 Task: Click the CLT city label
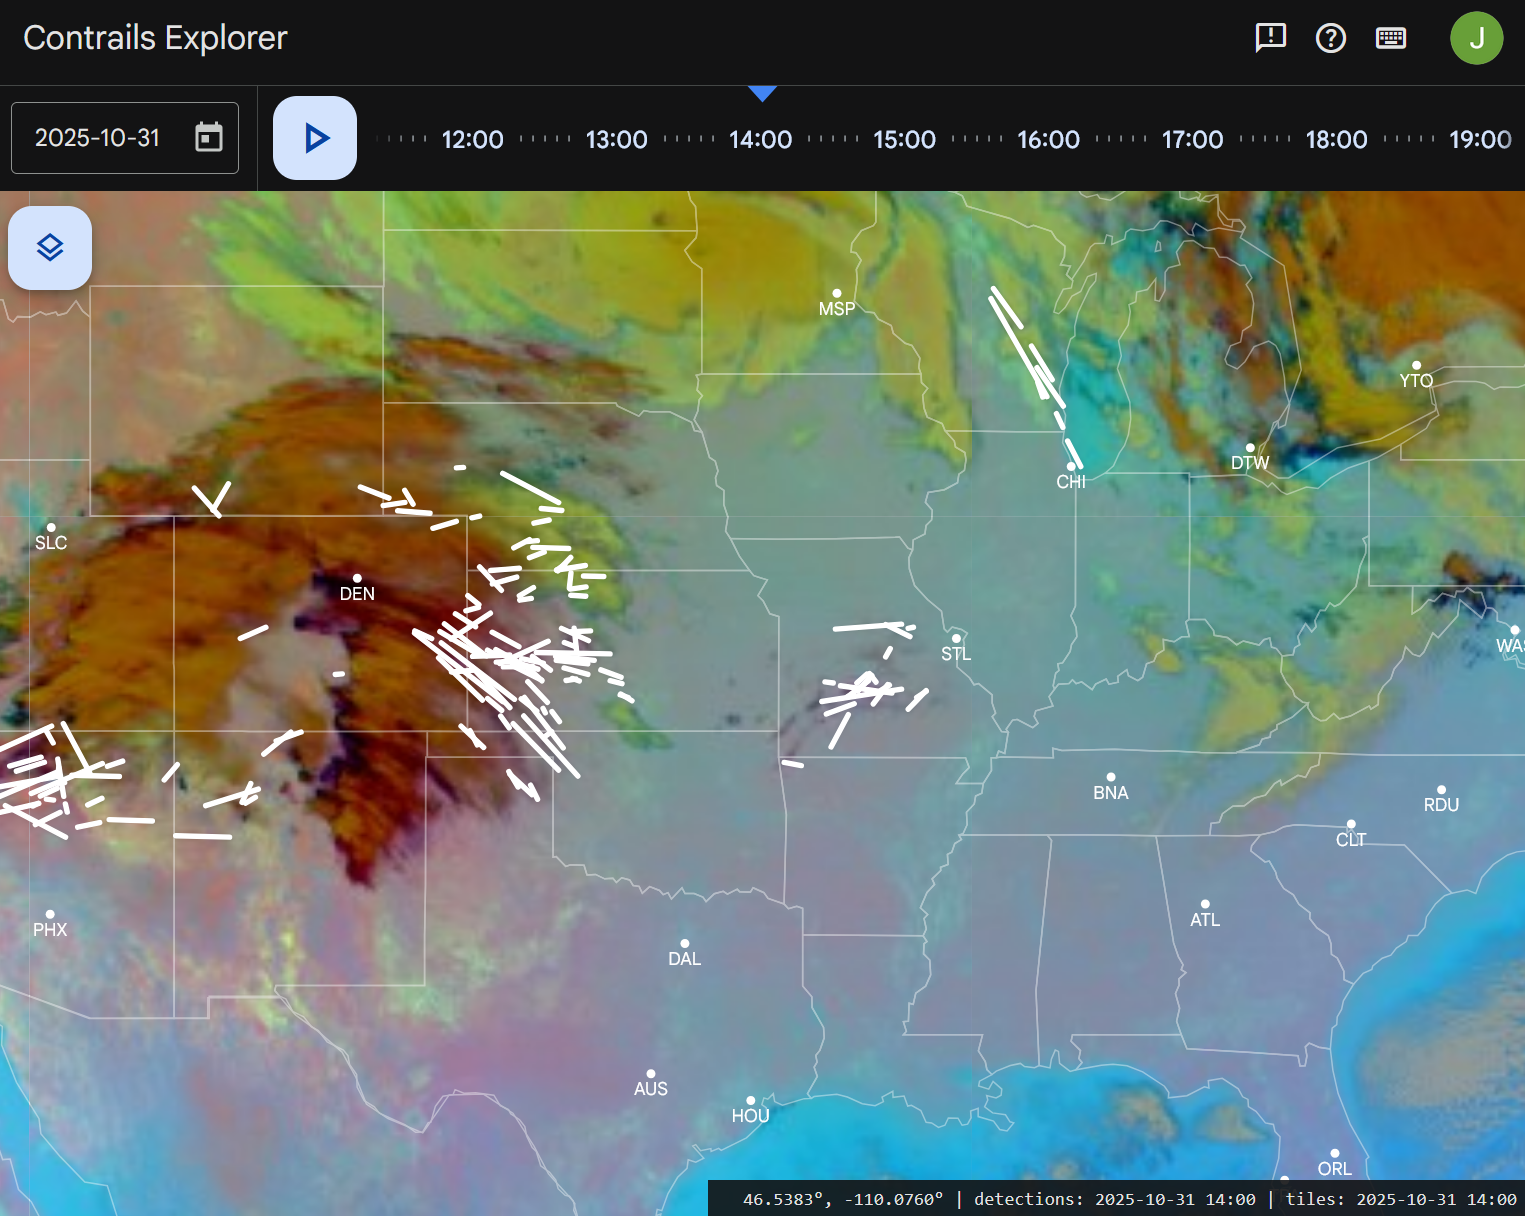pyautogui.click(x=1351, y=840)
